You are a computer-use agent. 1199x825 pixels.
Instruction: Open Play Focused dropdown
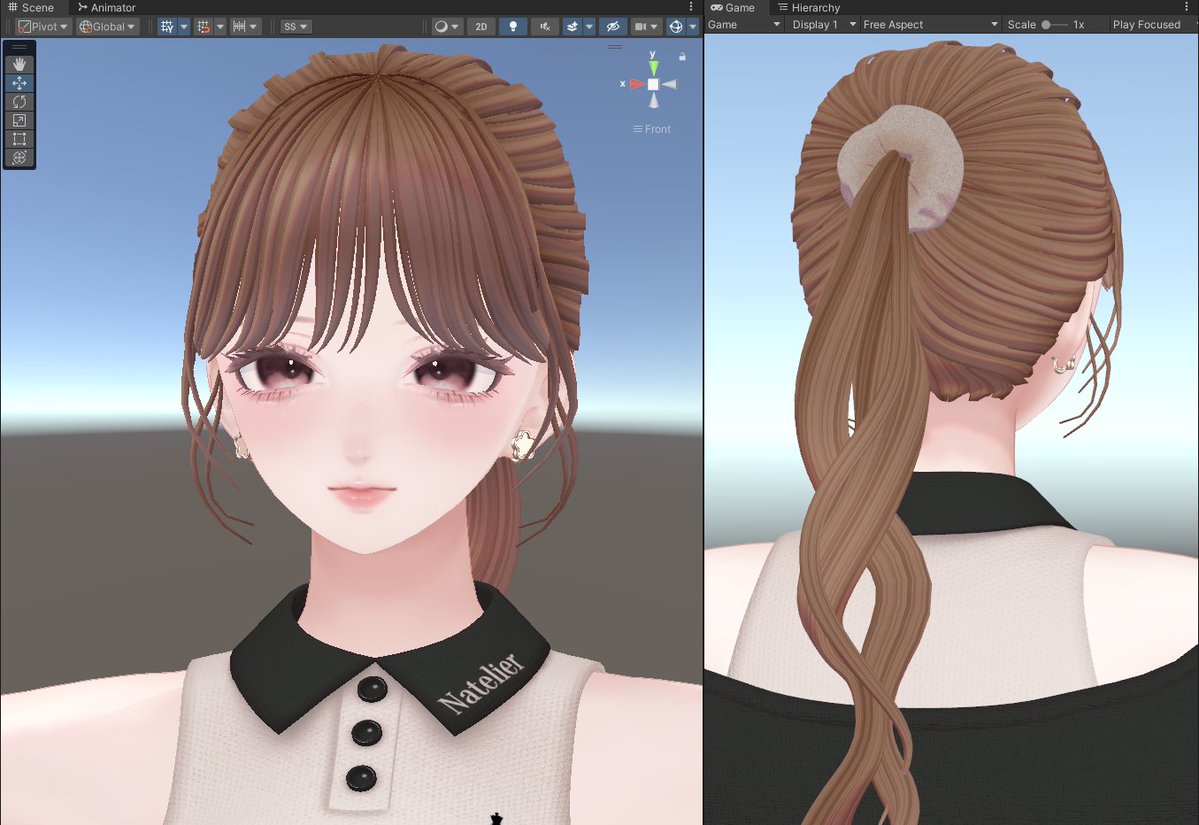tap(1153, 24)
